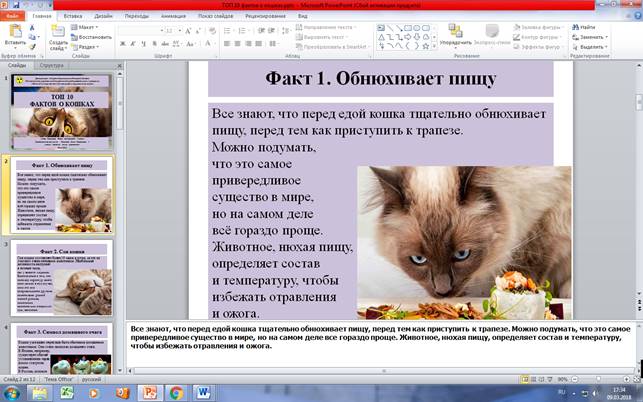Expand the Раздел (Section) dropdown
Image resolution: width=643 pixels, height=402 pixels.
coord(87,46)
